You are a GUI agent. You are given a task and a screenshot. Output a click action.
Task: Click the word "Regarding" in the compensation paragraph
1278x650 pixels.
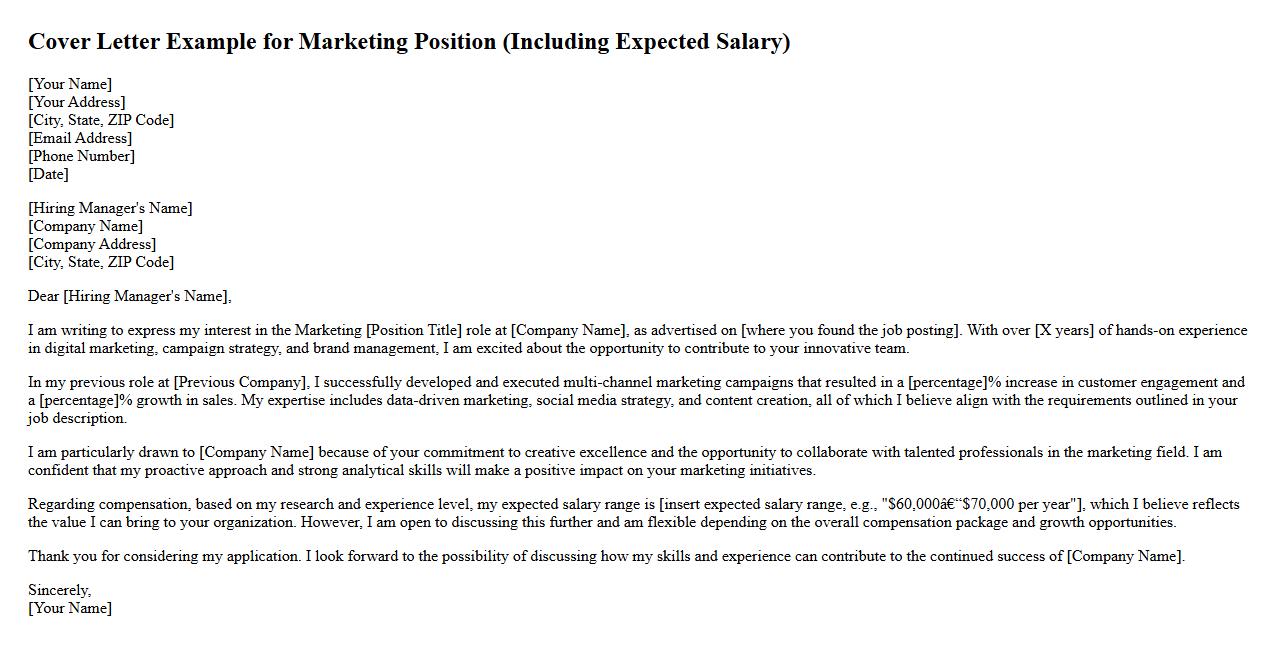(60, 504)
